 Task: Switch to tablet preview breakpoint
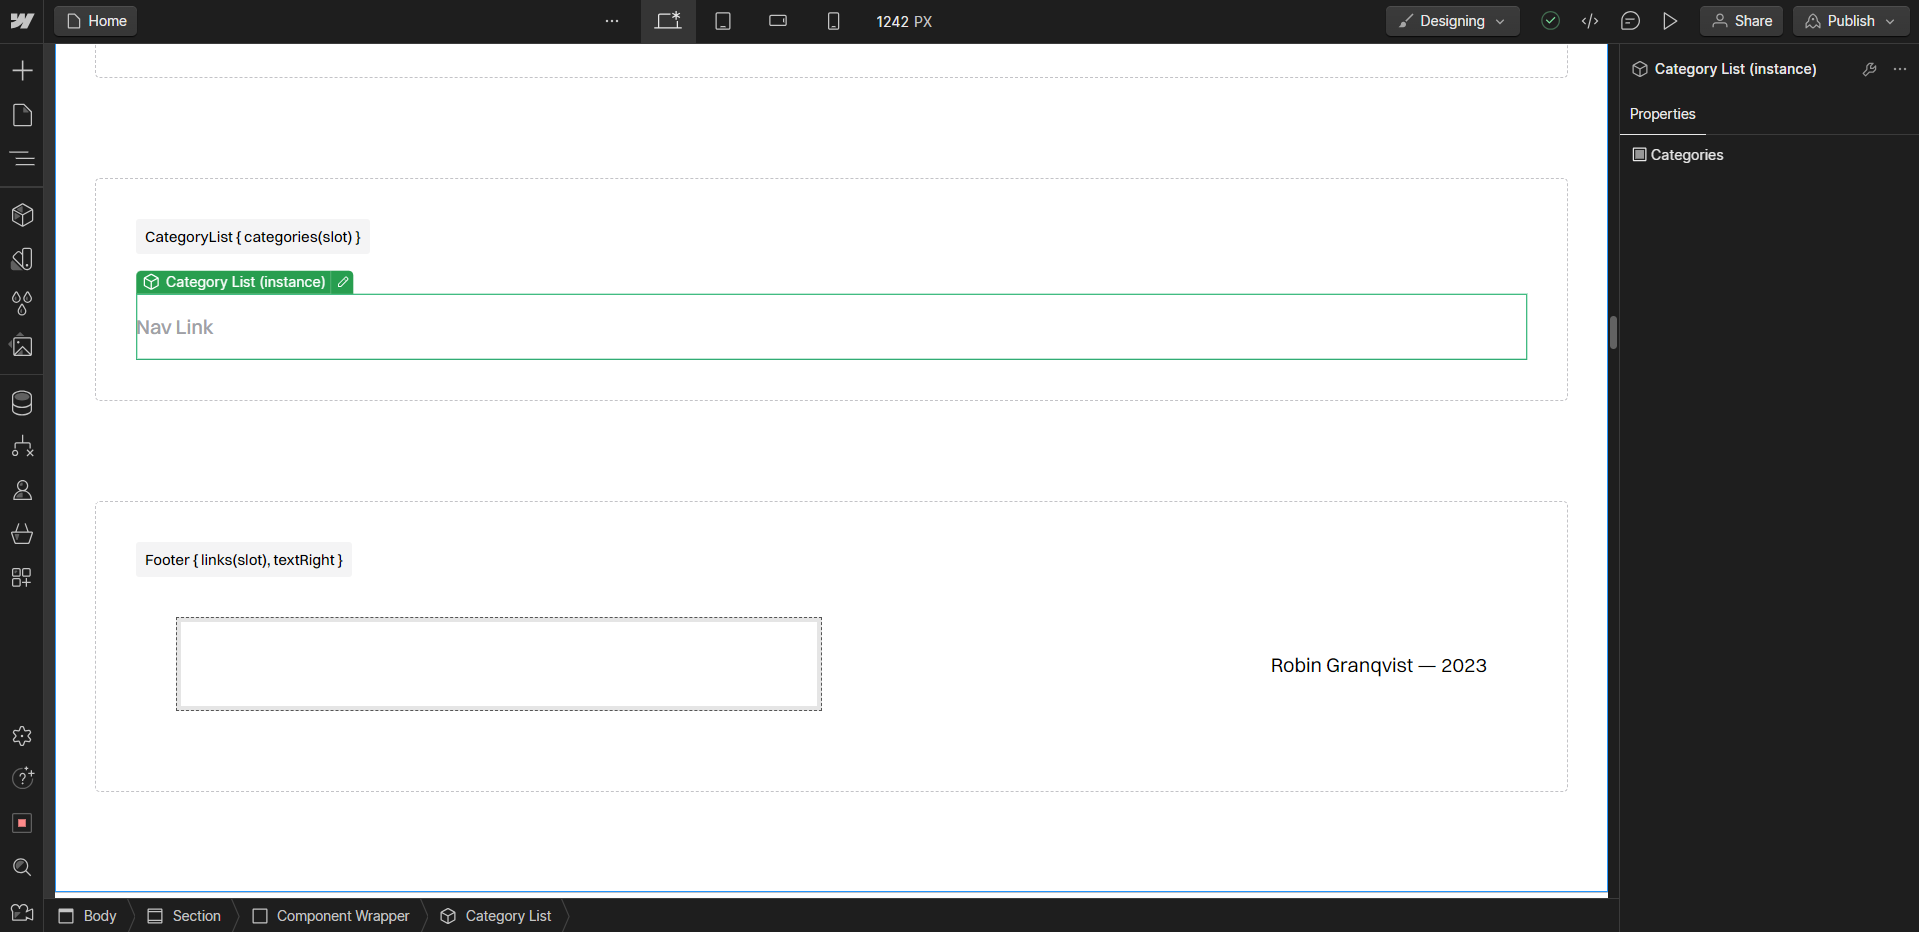point(723,20)
